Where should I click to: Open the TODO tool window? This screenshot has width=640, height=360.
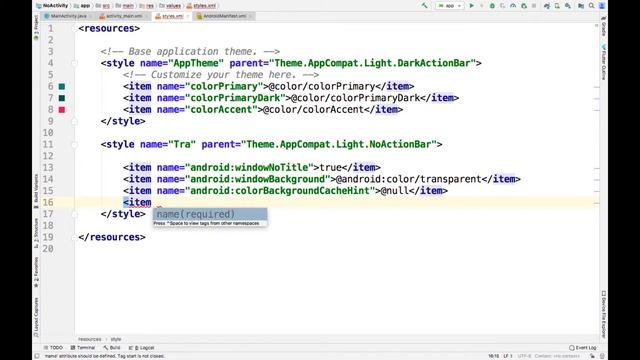[x=53, y=348]
